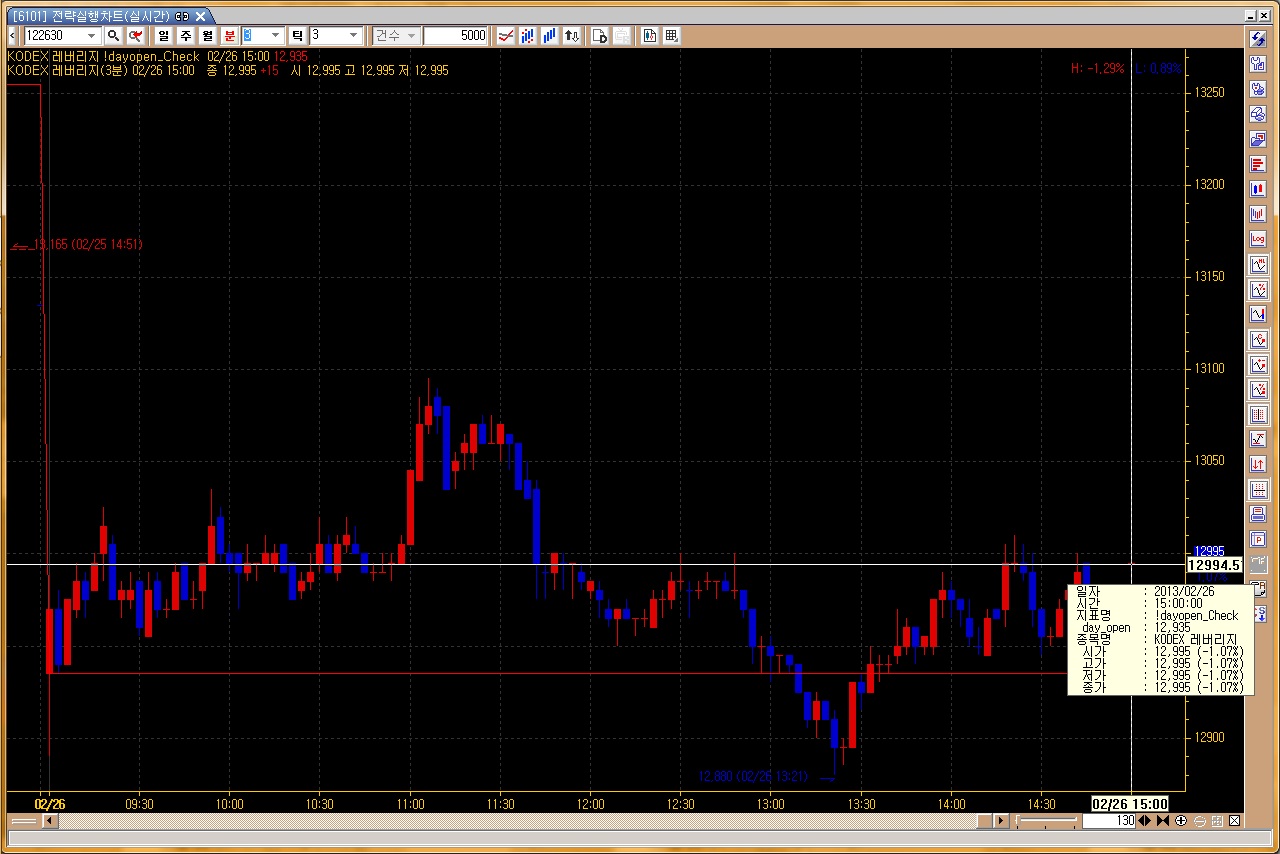This screenshot has width=1280, height=854.
Task: Select the 일 (daily) period toggle
Action: click(x=163, y=36)
